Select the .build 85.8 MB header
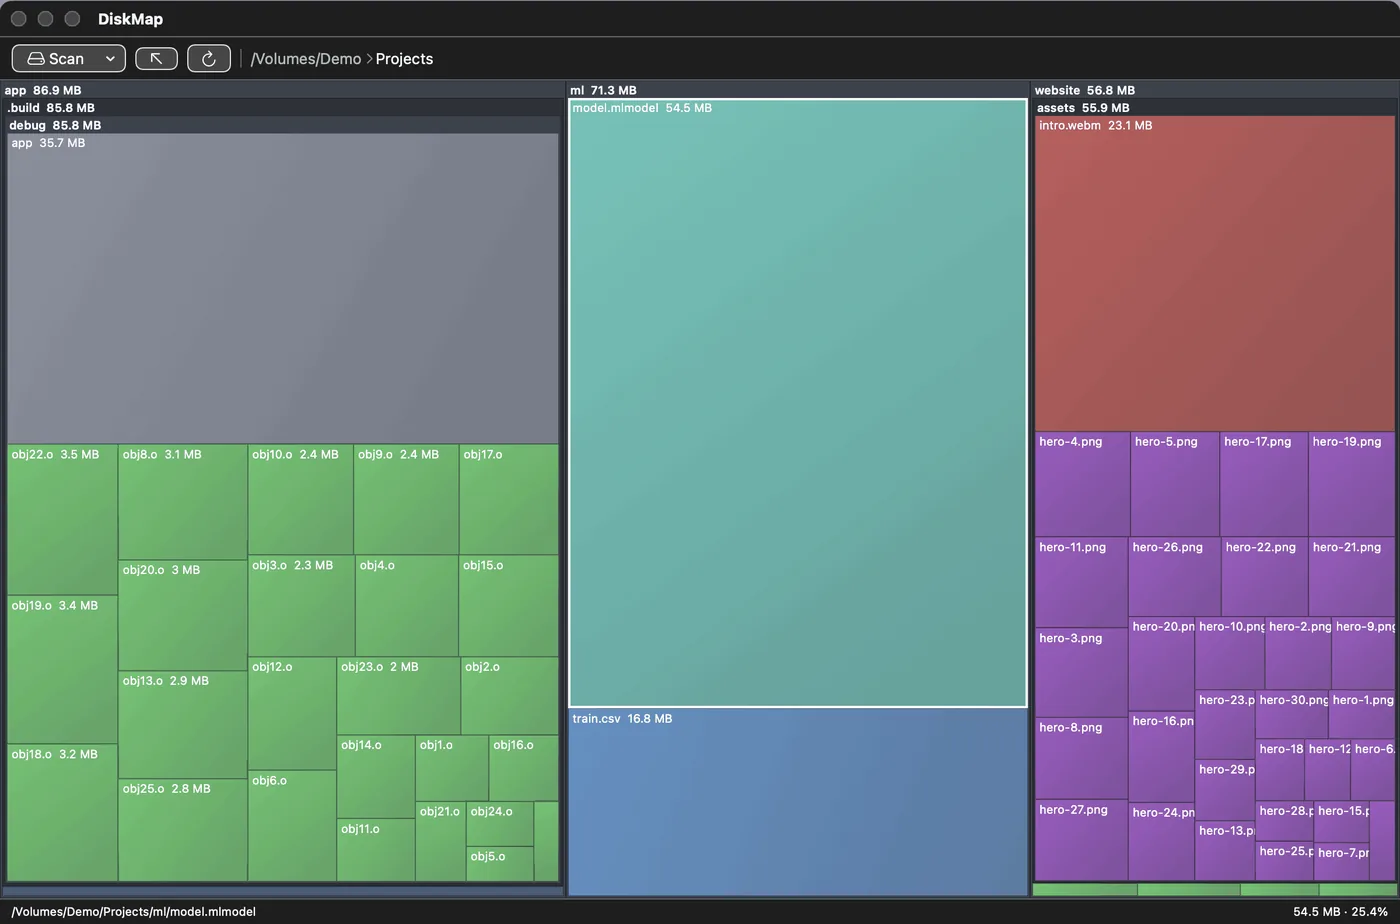The width and height of the screenshot is (1400, 924). pyautogui.click(x=283, y=108)
